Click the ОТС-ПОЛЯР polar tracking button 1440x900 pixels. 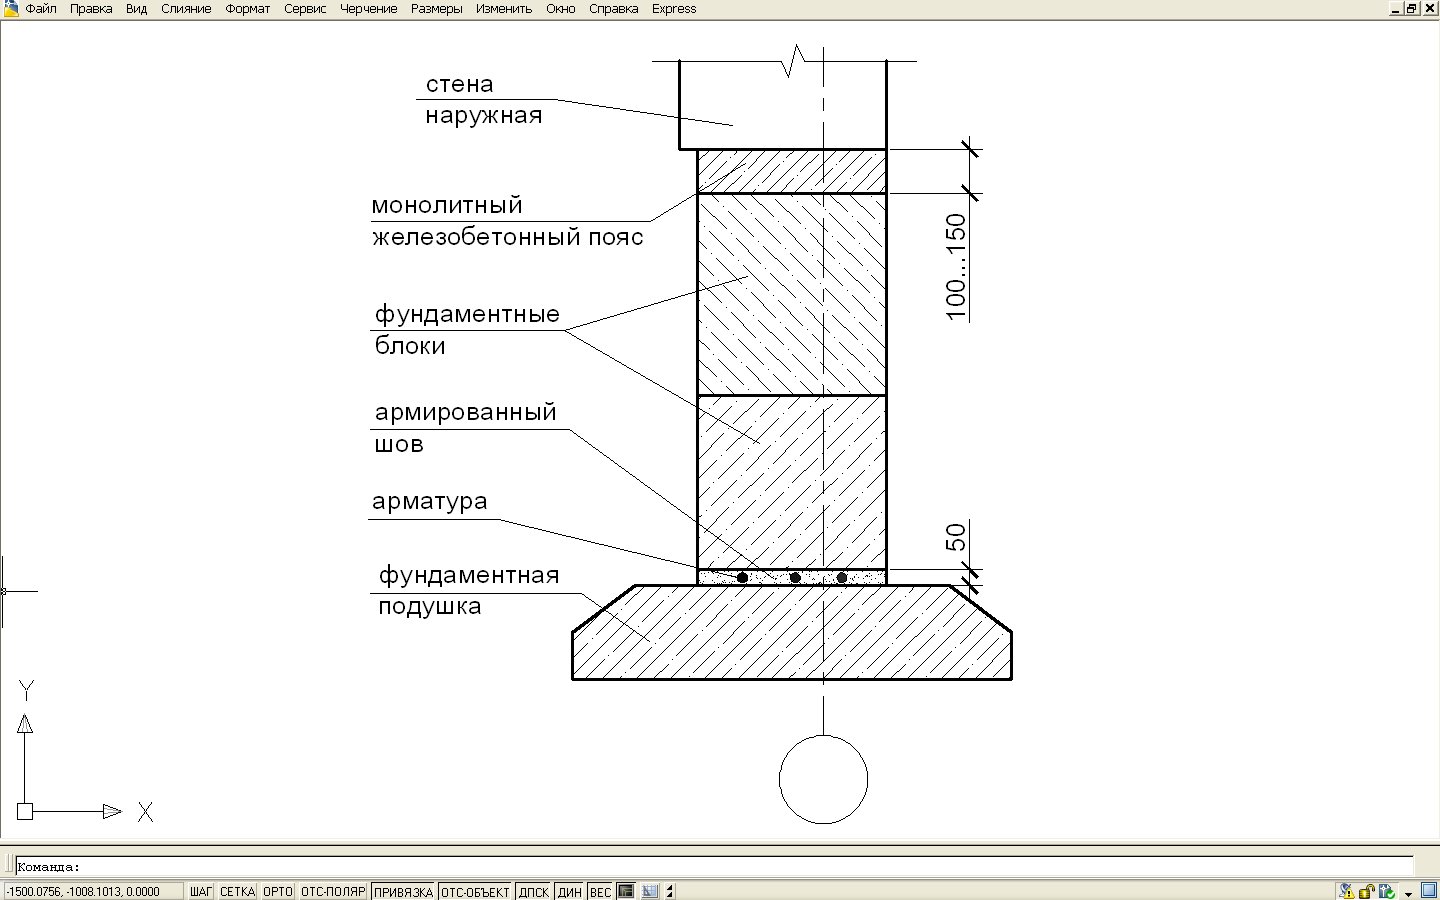pos(333,891)
